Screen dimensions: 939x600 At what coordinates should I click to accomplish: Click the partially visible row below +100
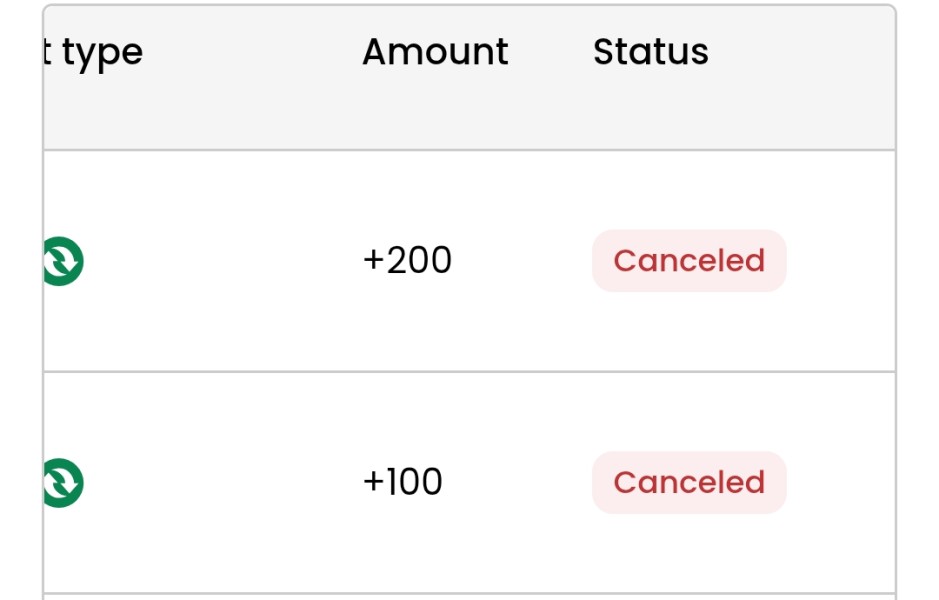[x=468, y=597]
